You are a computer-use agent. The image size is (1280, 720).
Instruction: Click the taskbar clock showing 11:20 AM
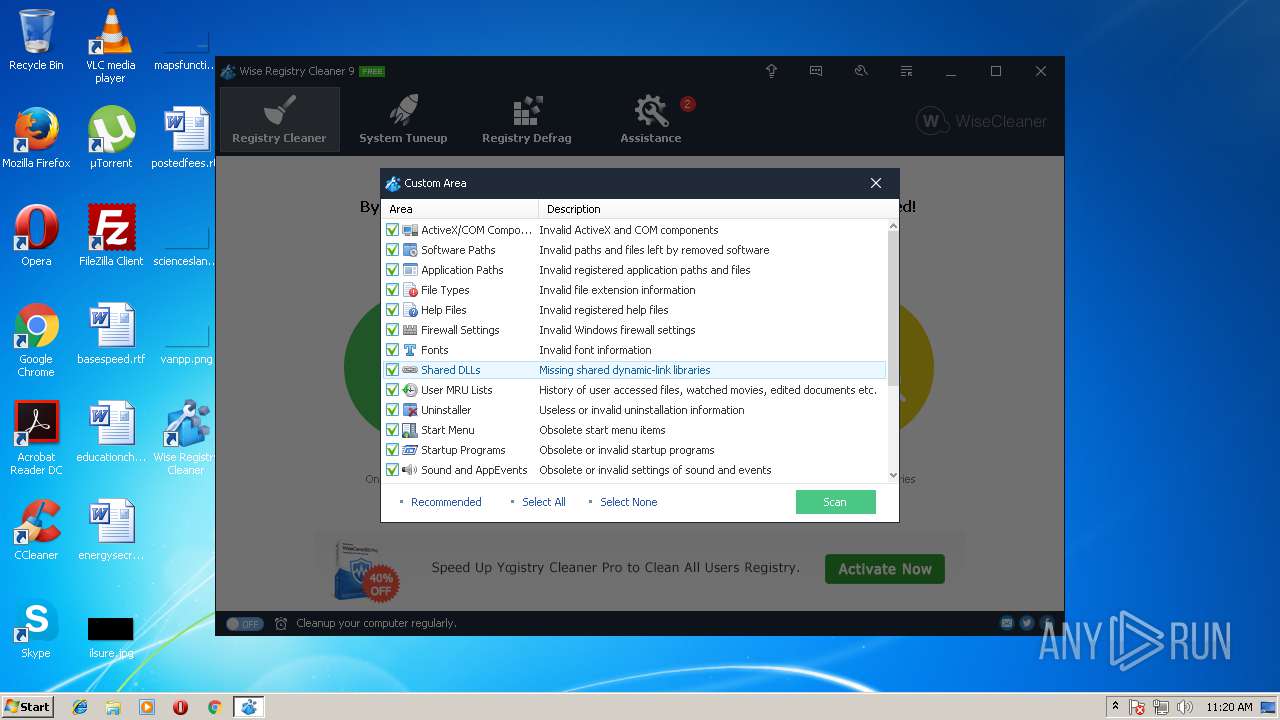1229,707
